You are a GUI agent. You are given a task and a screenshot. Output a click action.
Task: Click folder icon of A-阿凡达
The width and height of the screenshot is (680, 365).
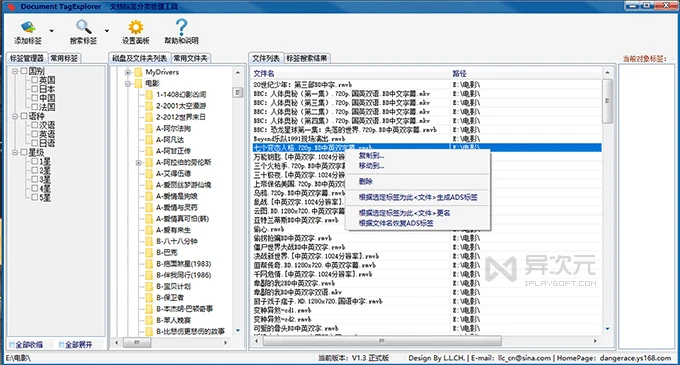pos(149,140)
